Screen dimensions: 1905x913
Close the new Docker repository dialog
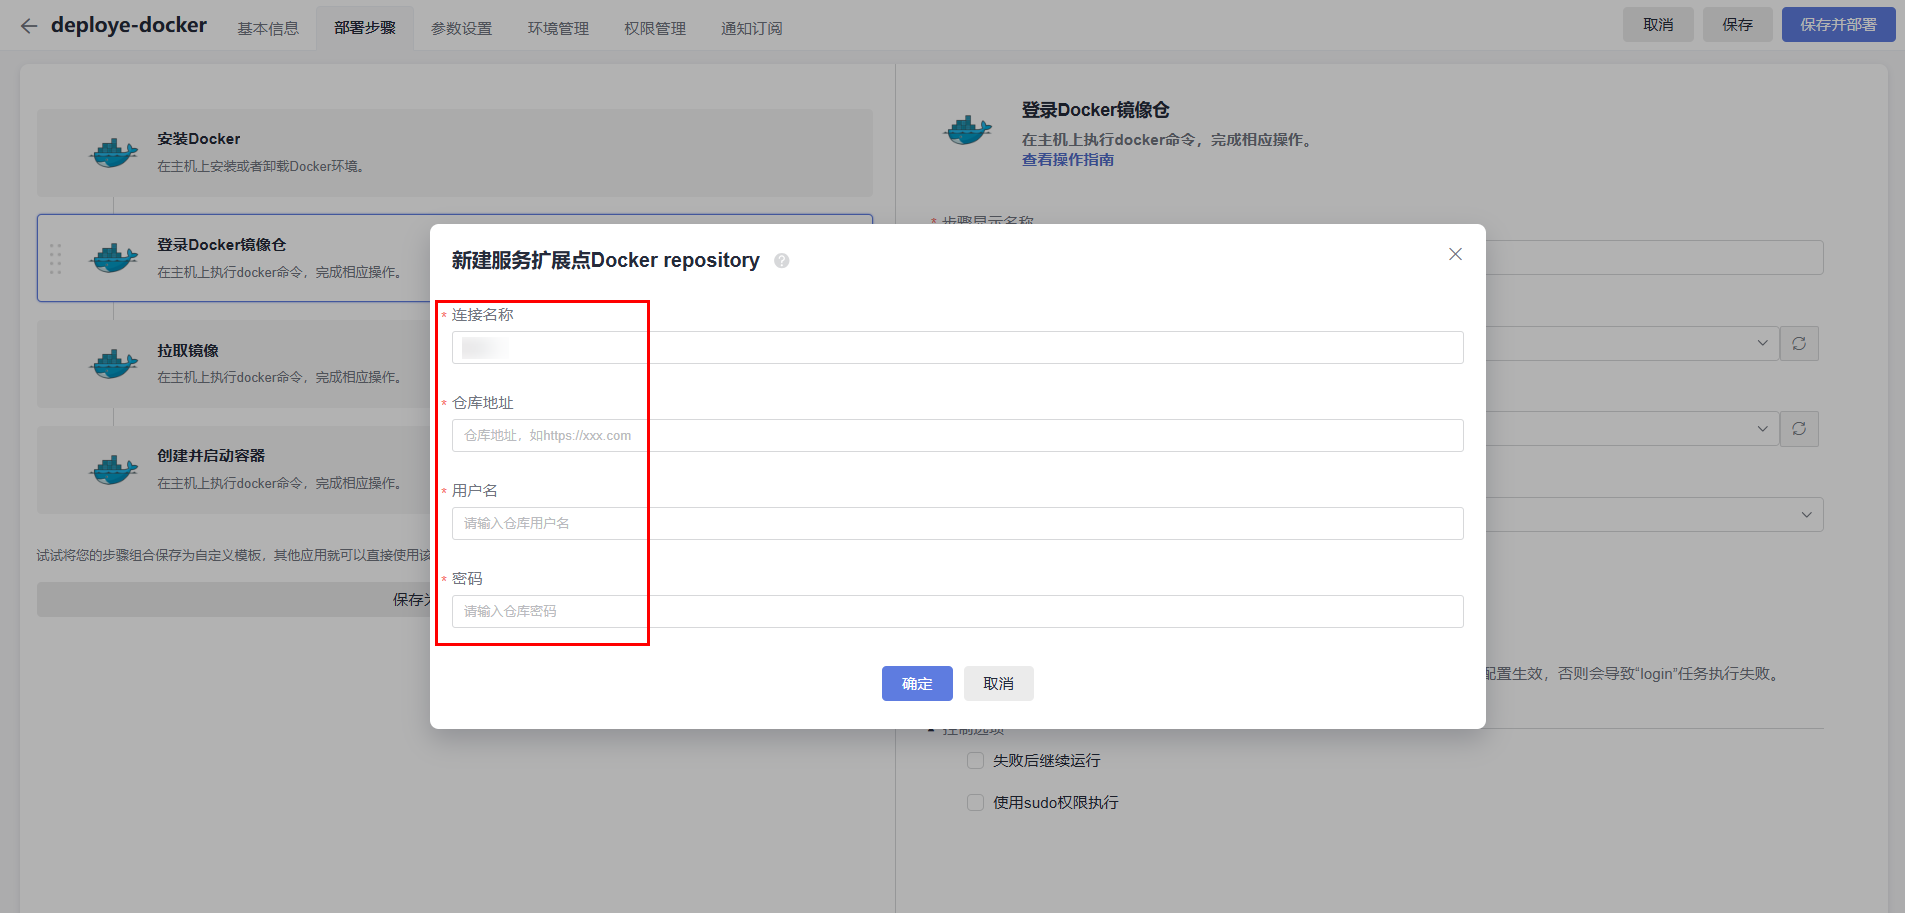pos(1455,254)
